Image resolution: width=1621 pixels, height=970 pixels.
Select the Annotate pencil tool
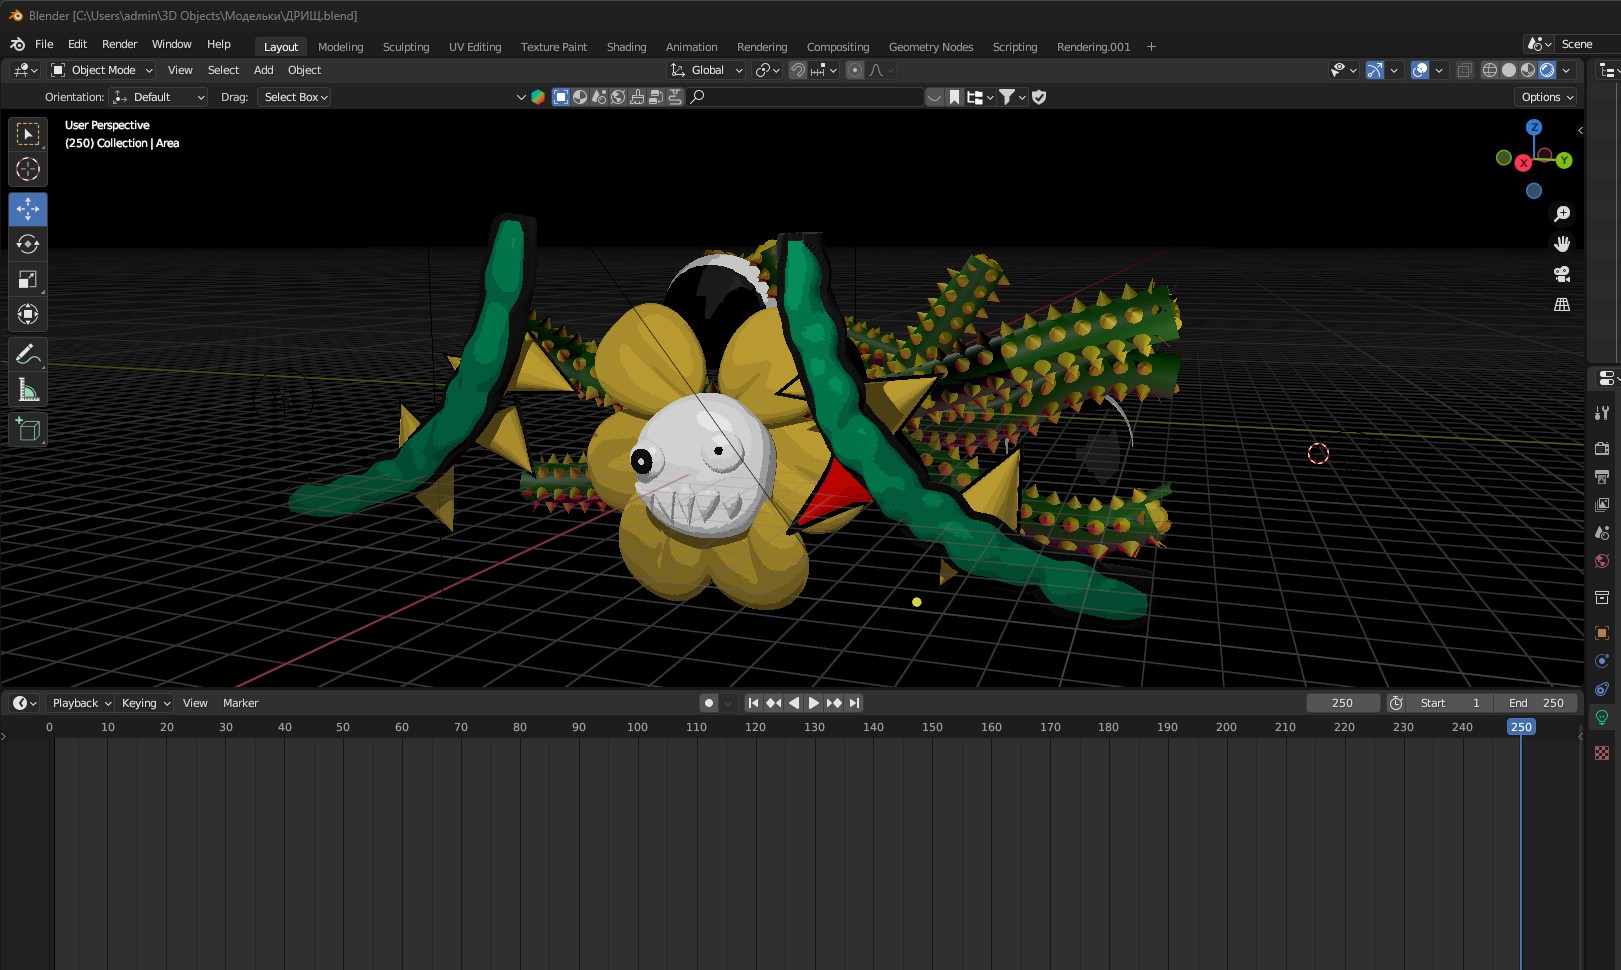pos(28,354)
